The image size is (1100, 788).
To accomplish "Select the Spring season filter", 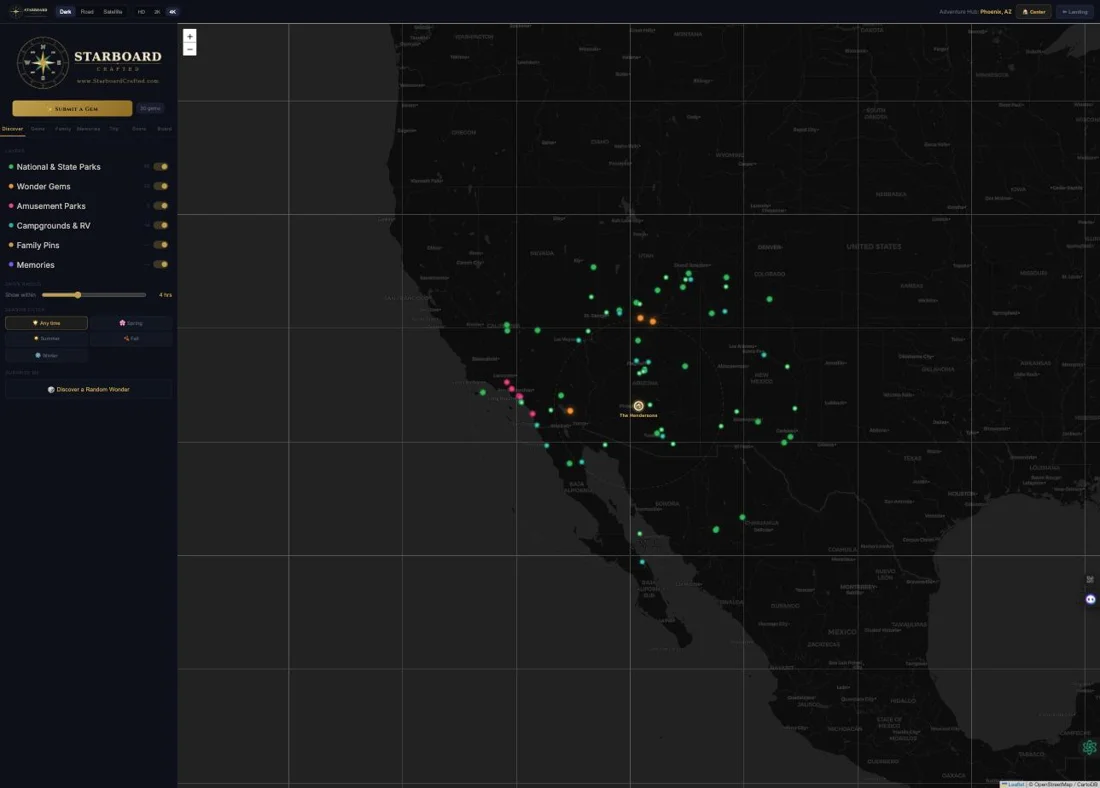I will point(131,323).
